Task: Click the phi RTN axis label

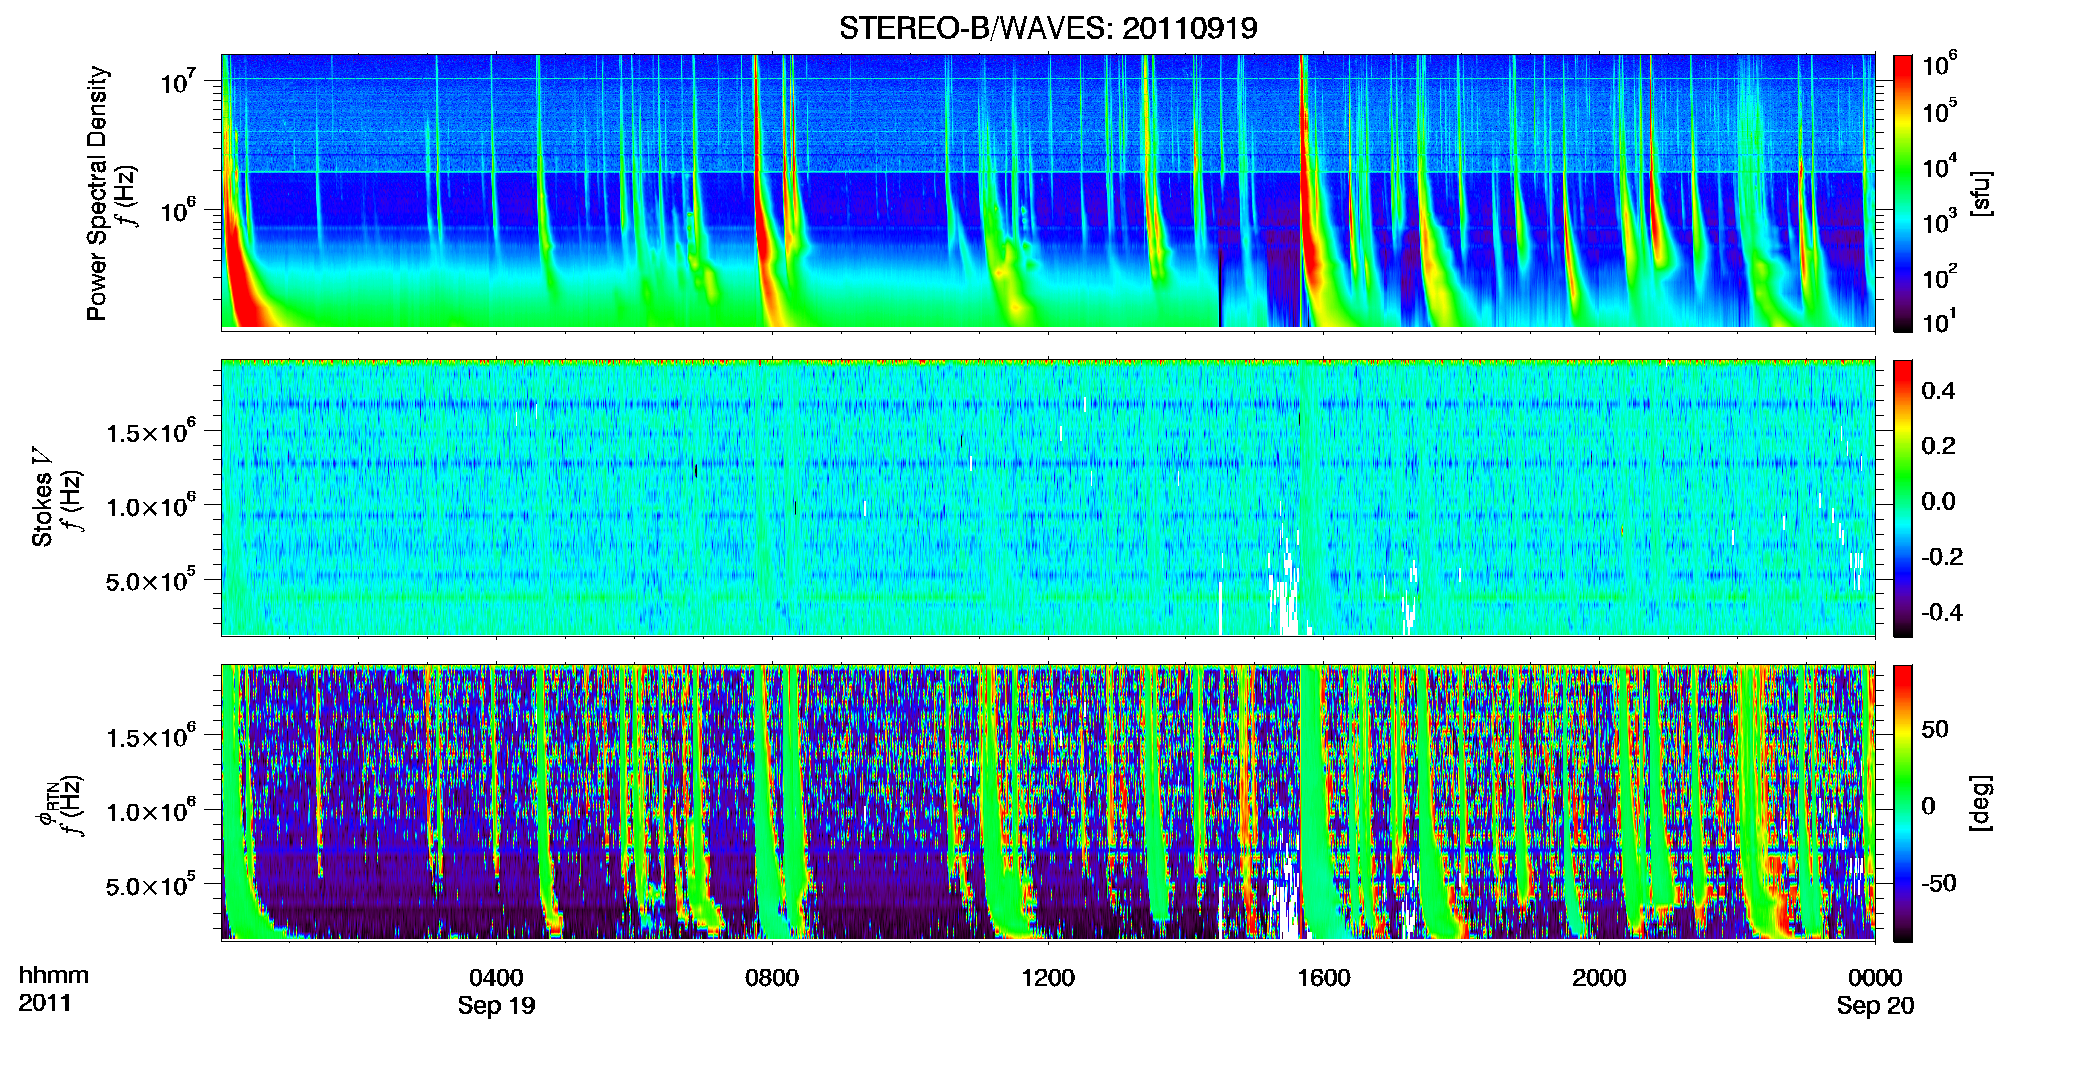Action: click(60, 805)
